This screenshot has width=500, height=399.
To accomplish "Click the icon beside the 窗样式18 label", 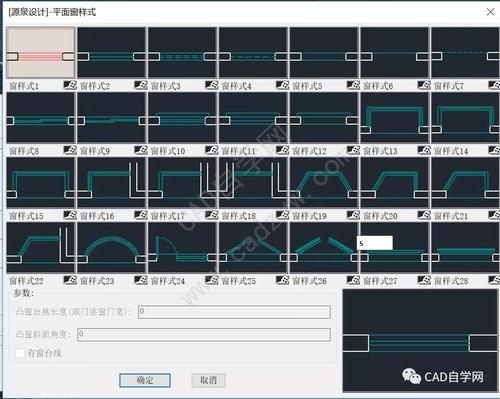I will pyautogui.click(x=283, y=215).
